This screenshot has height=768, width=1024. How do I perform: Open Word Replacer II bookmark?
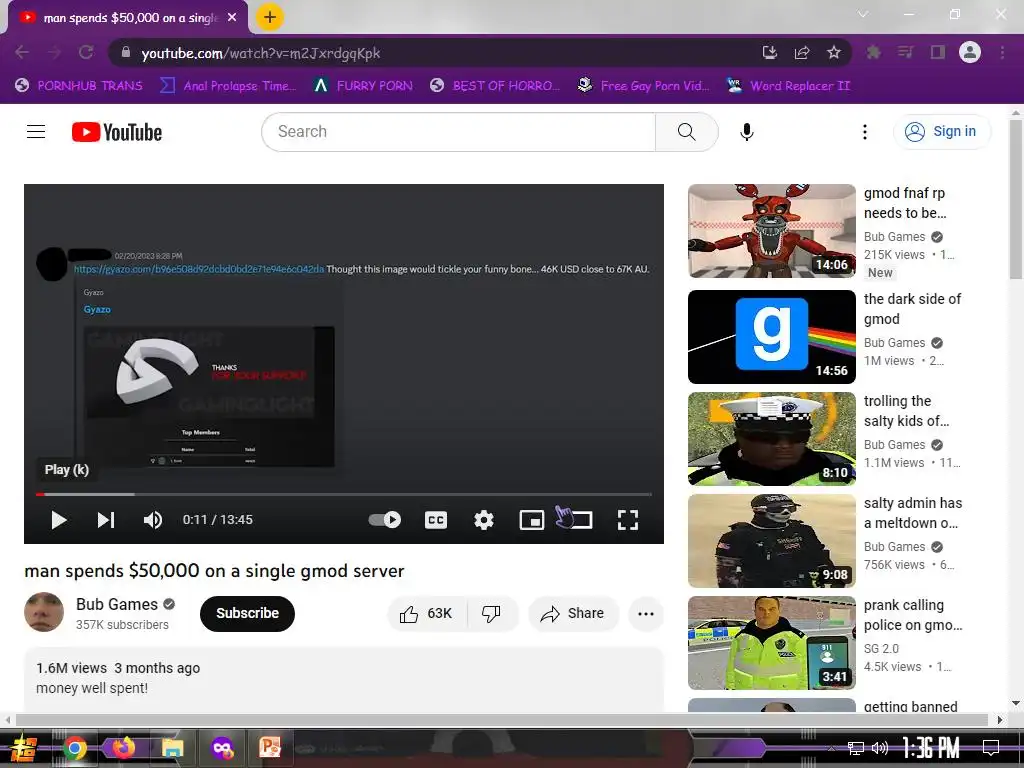tap(788, 86)
